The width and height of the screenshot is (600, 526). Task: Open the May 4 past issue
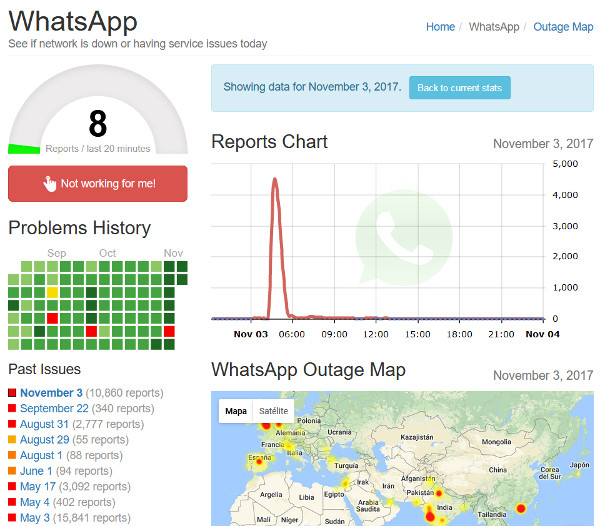tap(35, 502)
